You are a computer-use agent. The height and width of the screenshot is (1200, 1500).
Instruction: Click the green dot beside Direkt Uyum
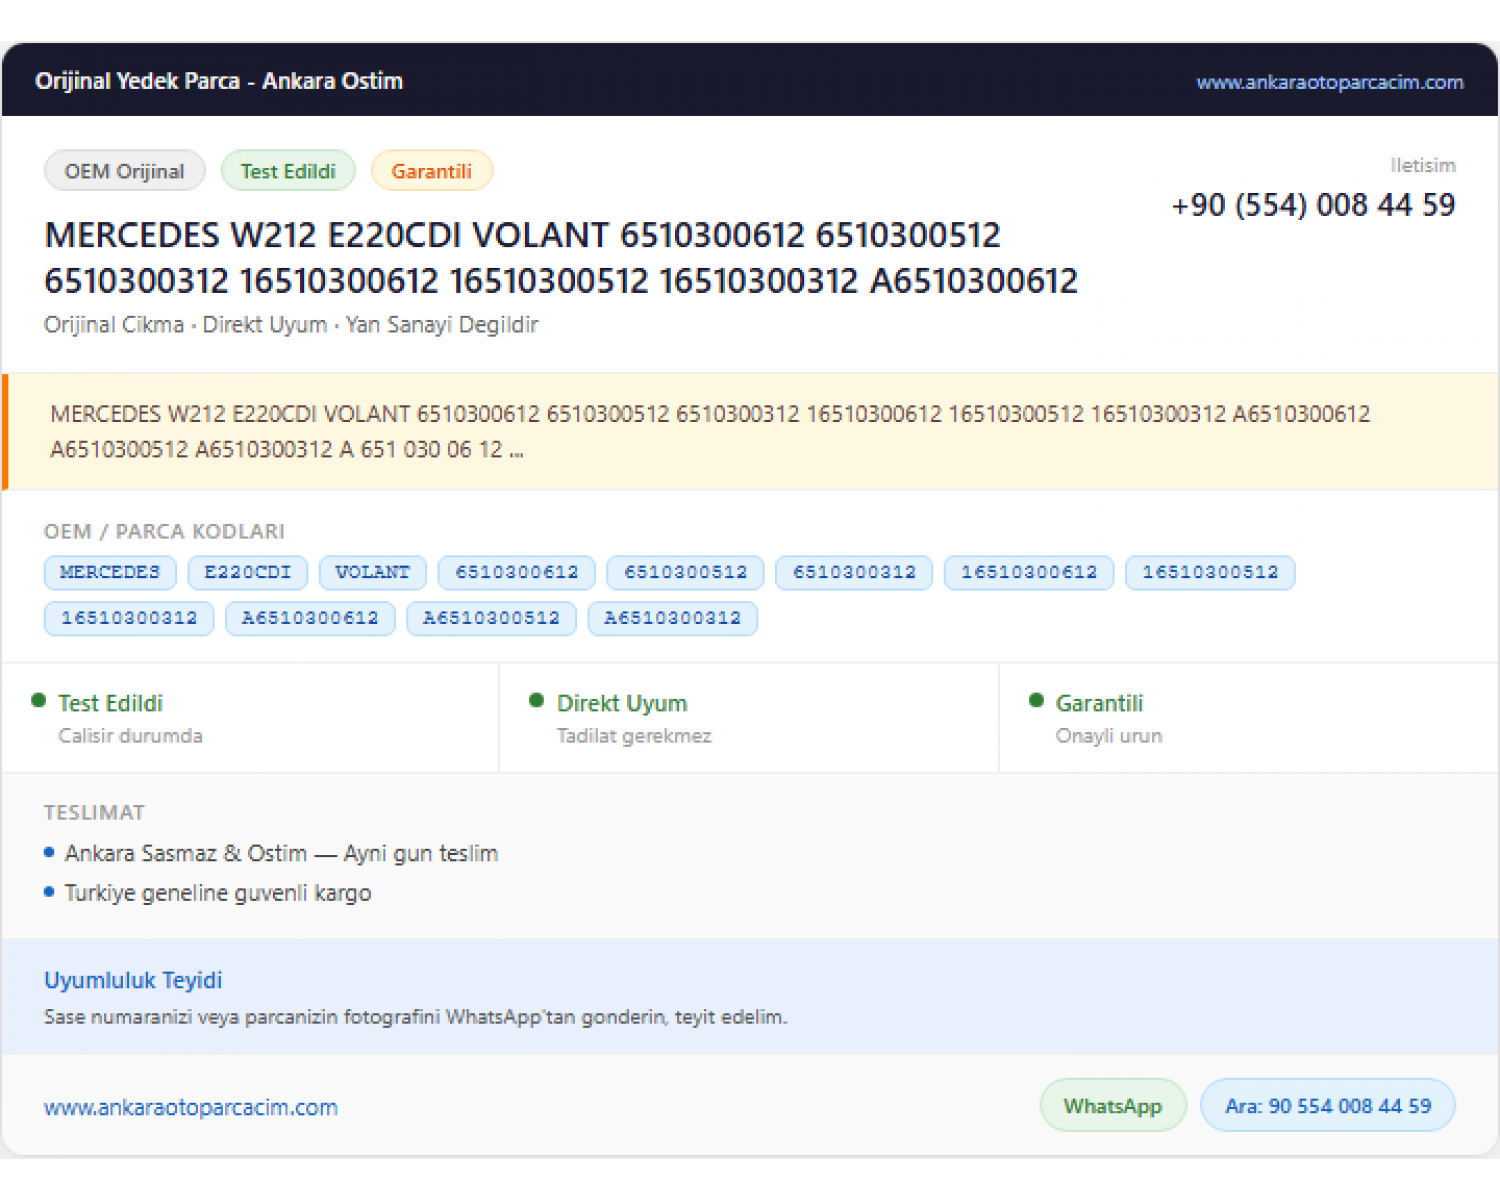tap(537, 701)
